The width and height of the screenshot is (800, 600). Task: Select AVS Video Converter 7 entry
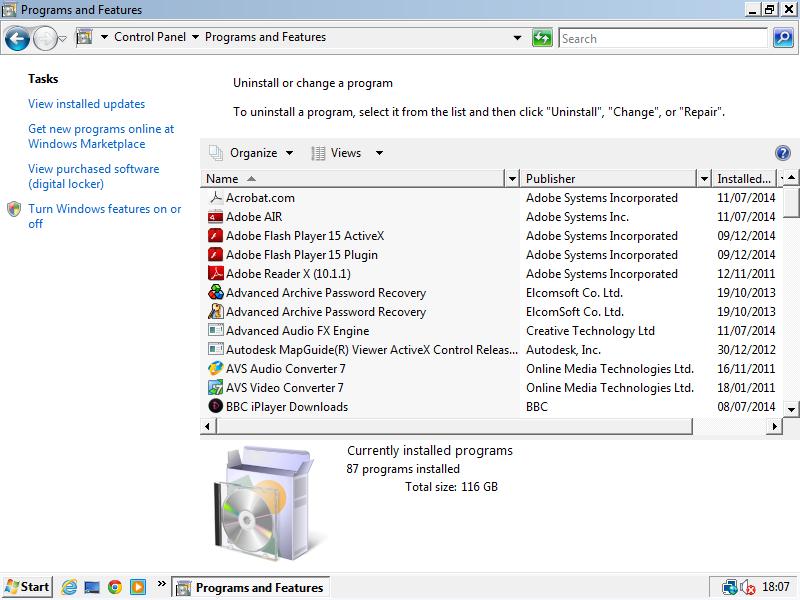(x=285, y=388)
